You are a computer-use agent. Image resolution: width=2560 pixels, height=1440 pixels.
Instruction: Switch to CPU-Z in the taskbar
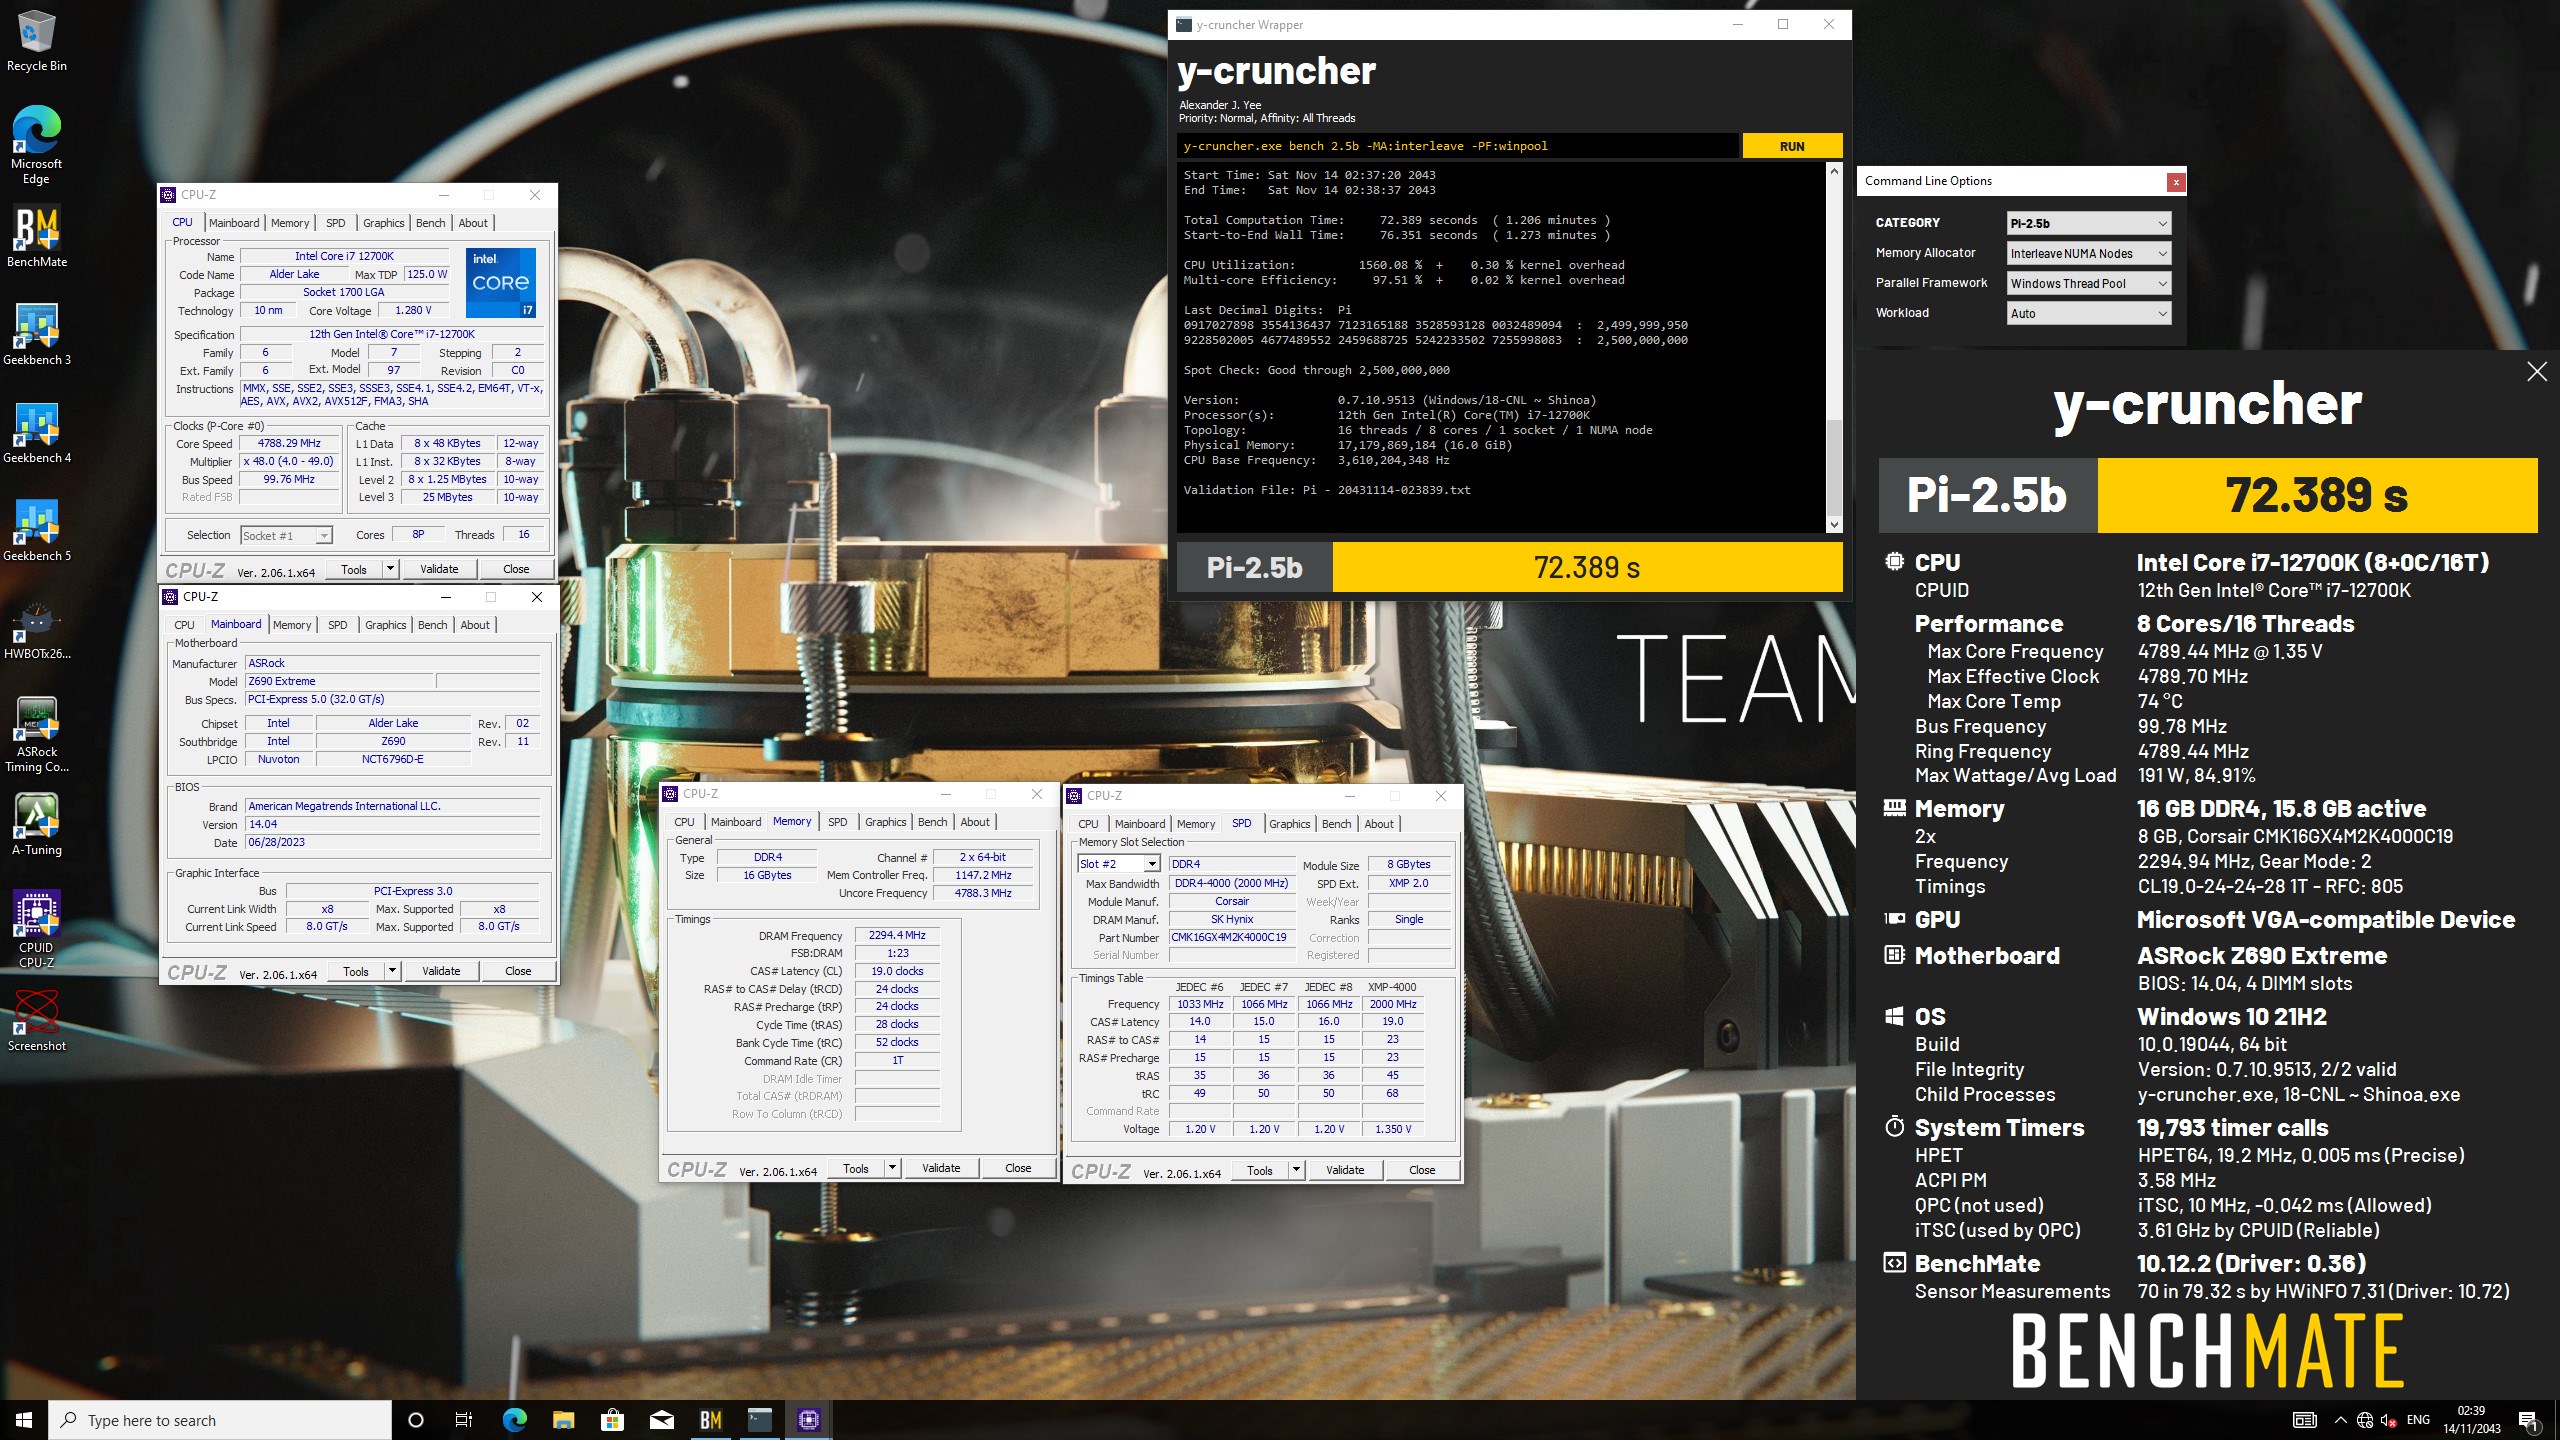(809, 1420)
